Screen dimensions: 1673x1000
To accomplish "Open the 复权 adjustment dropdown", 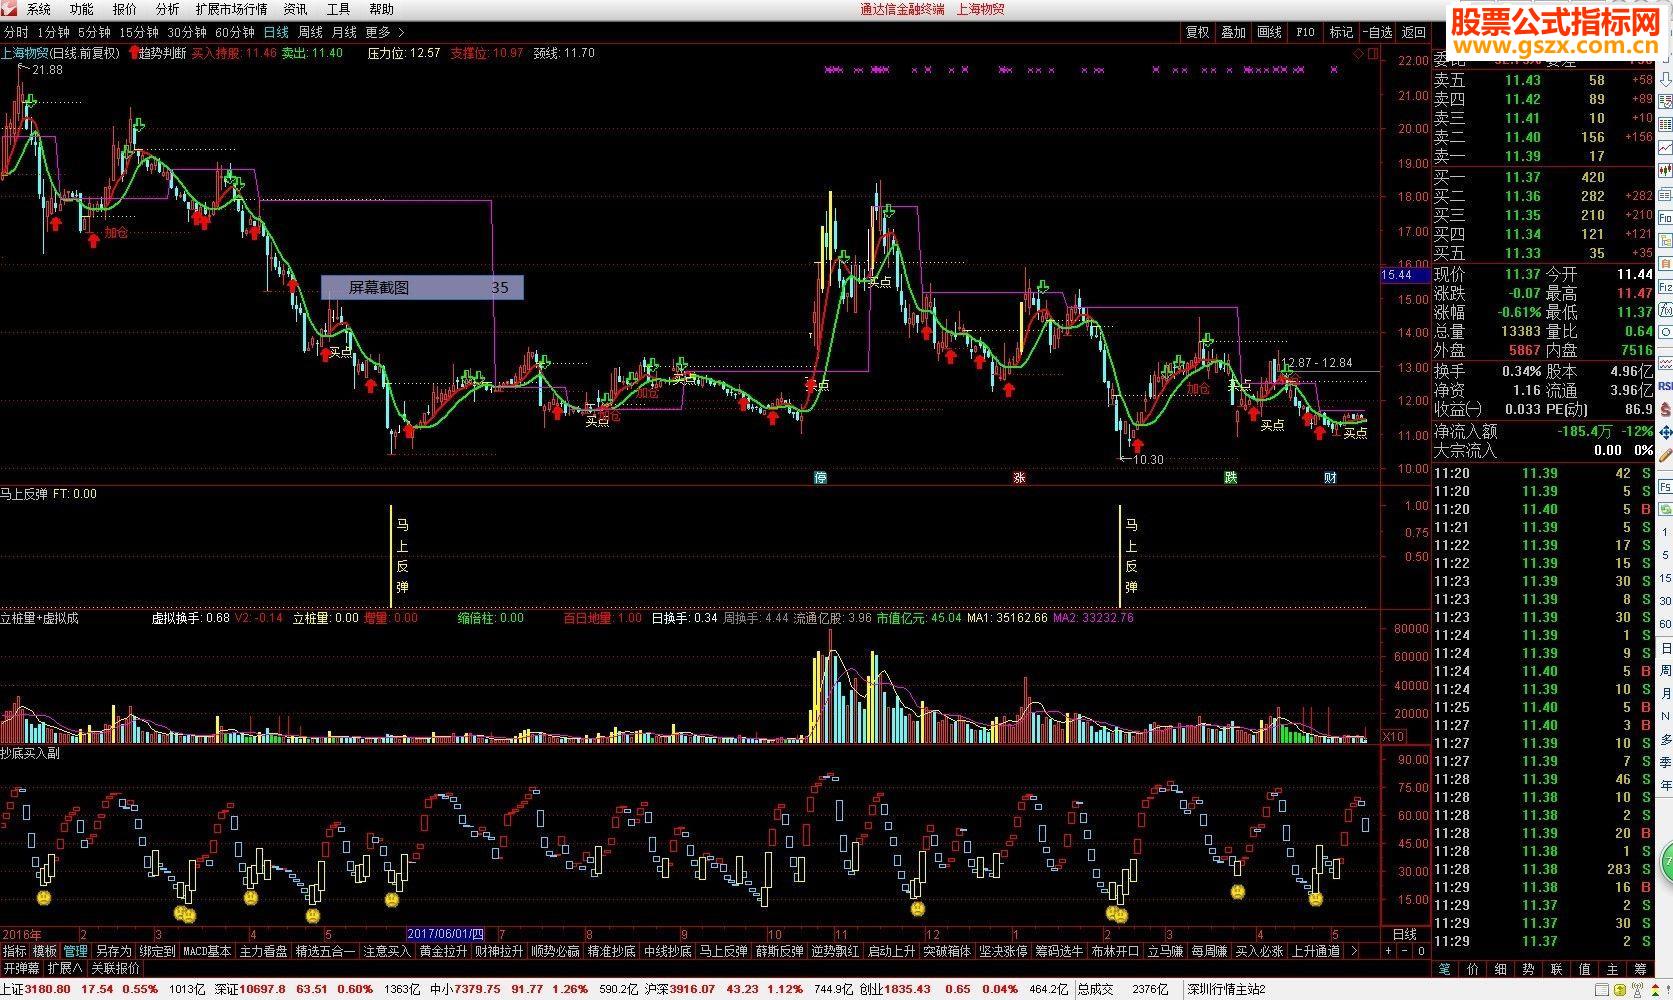I will tap(1197, 32).
